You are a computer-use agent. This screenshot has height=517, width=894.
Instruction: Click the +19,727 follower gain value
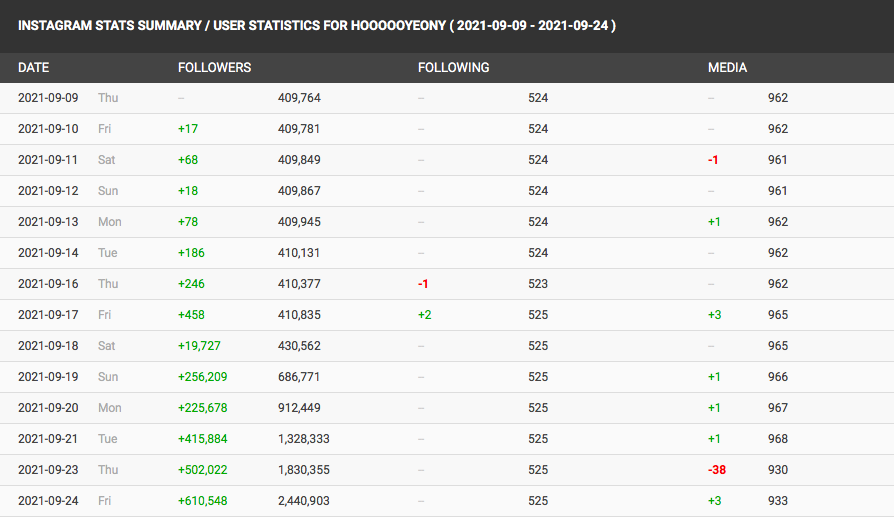(x=199, y=346)
